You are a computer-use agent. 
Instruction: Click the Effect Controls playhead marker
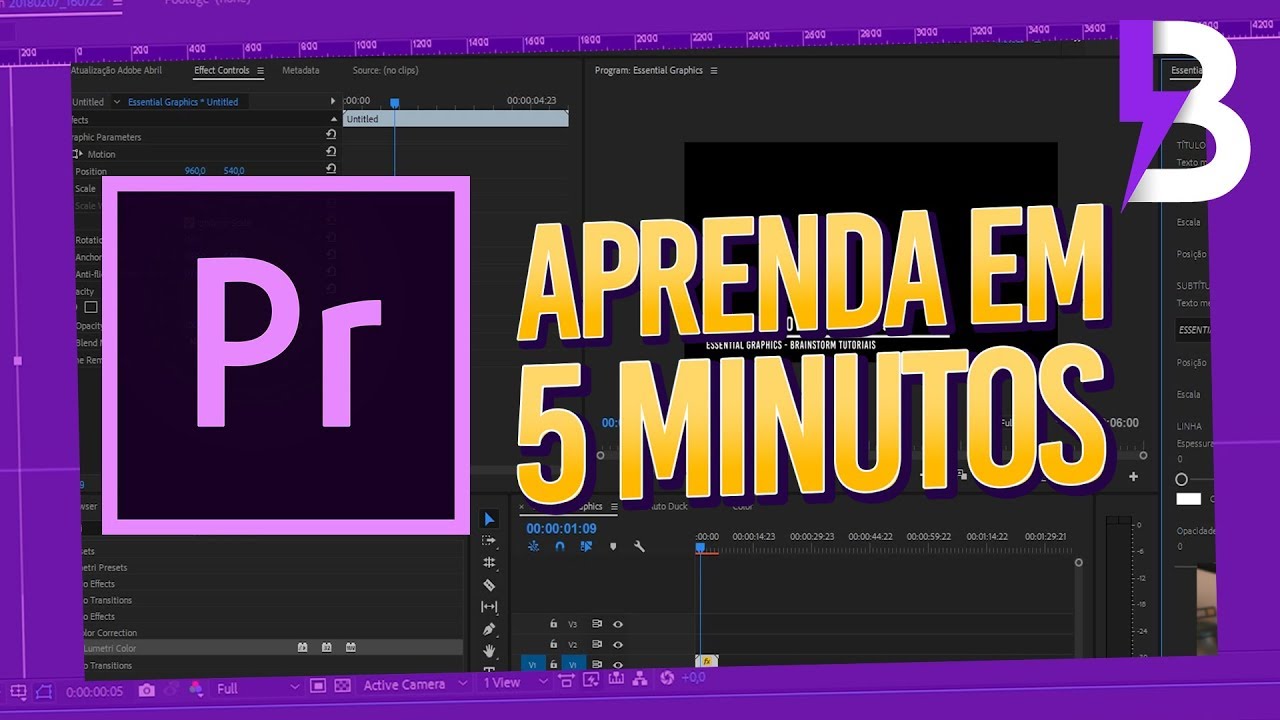click(394, 102)
